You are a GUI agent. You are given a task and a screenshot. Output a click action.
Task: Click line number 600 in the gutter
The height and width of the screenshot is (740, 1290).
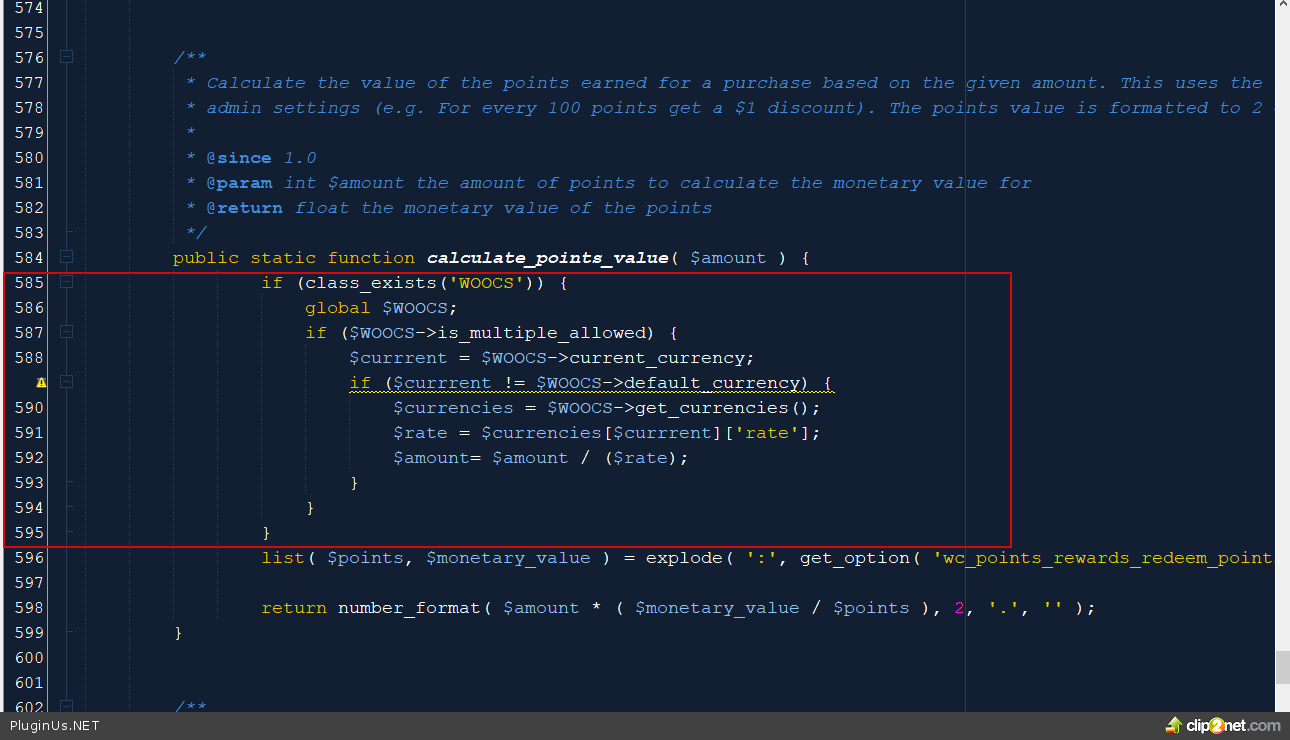point(29,658)
